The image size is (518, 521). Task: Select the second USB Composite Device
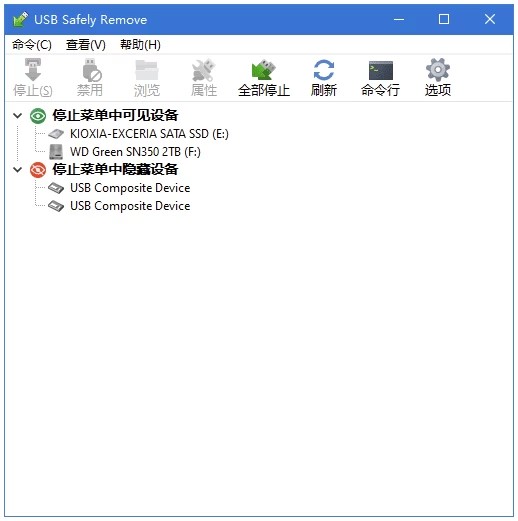point(130,206)
